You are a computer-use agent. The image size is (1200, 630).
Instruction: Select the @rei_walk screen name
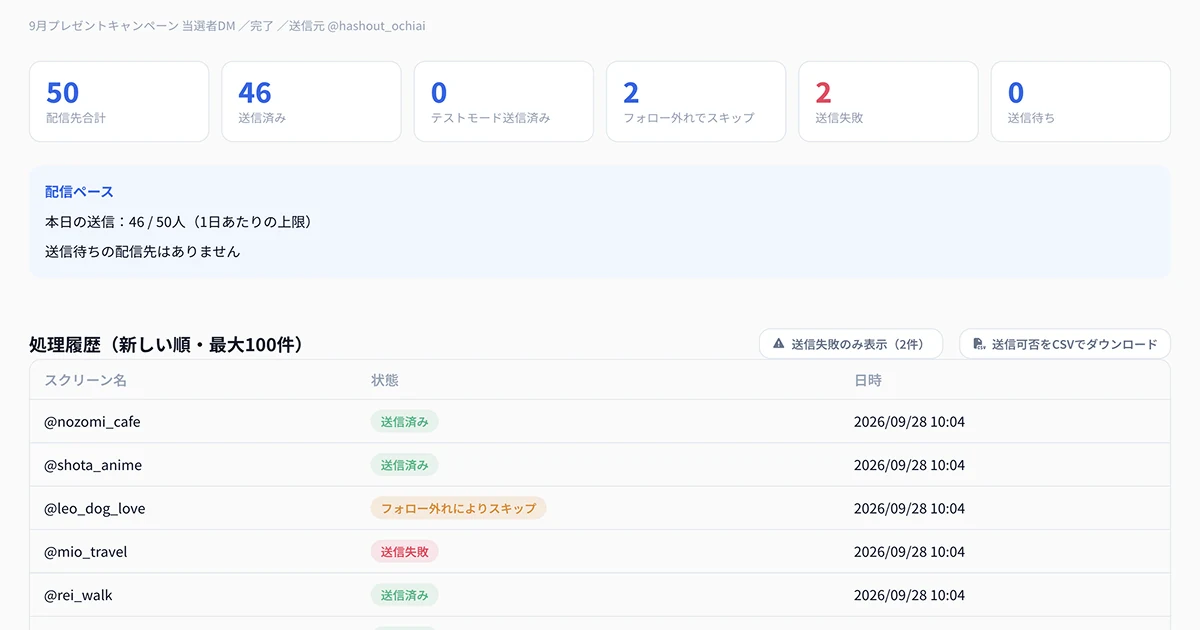pos(78,595)
